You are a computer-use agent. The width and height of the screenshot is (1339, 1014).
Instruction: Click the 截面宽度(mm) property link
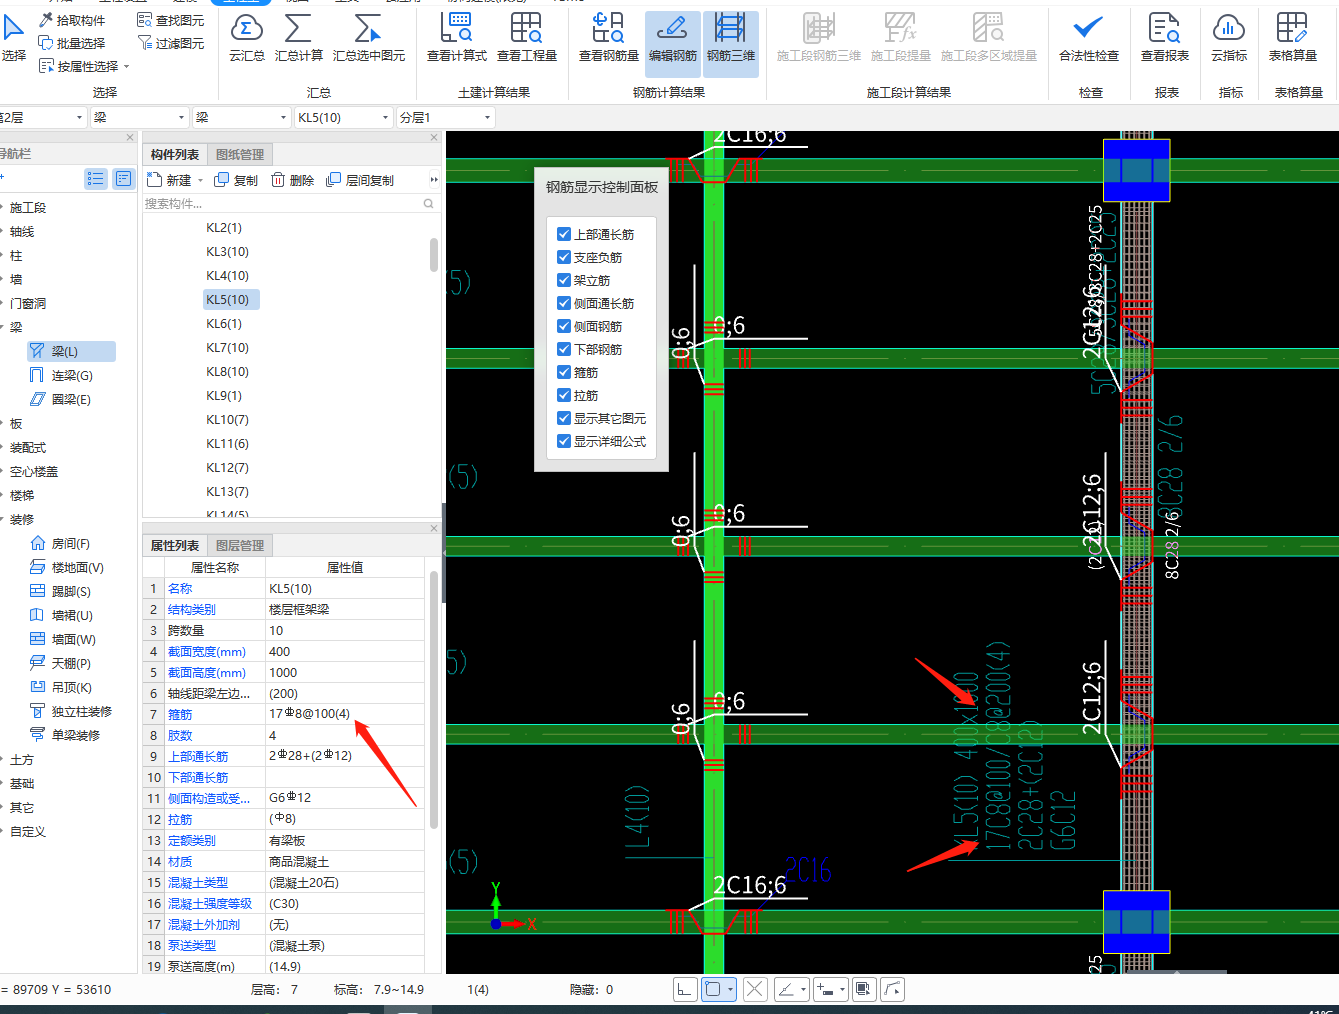(x=206, y=651)
